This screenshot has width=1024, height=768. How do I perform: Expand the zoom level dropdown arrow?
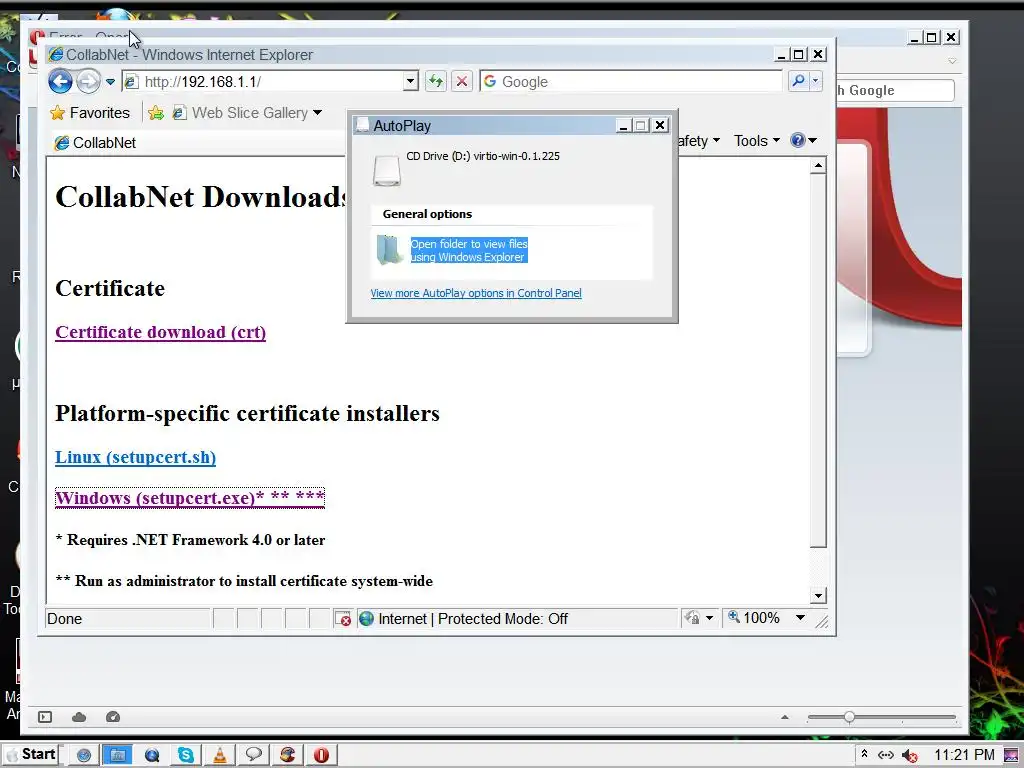pos(800,618)
